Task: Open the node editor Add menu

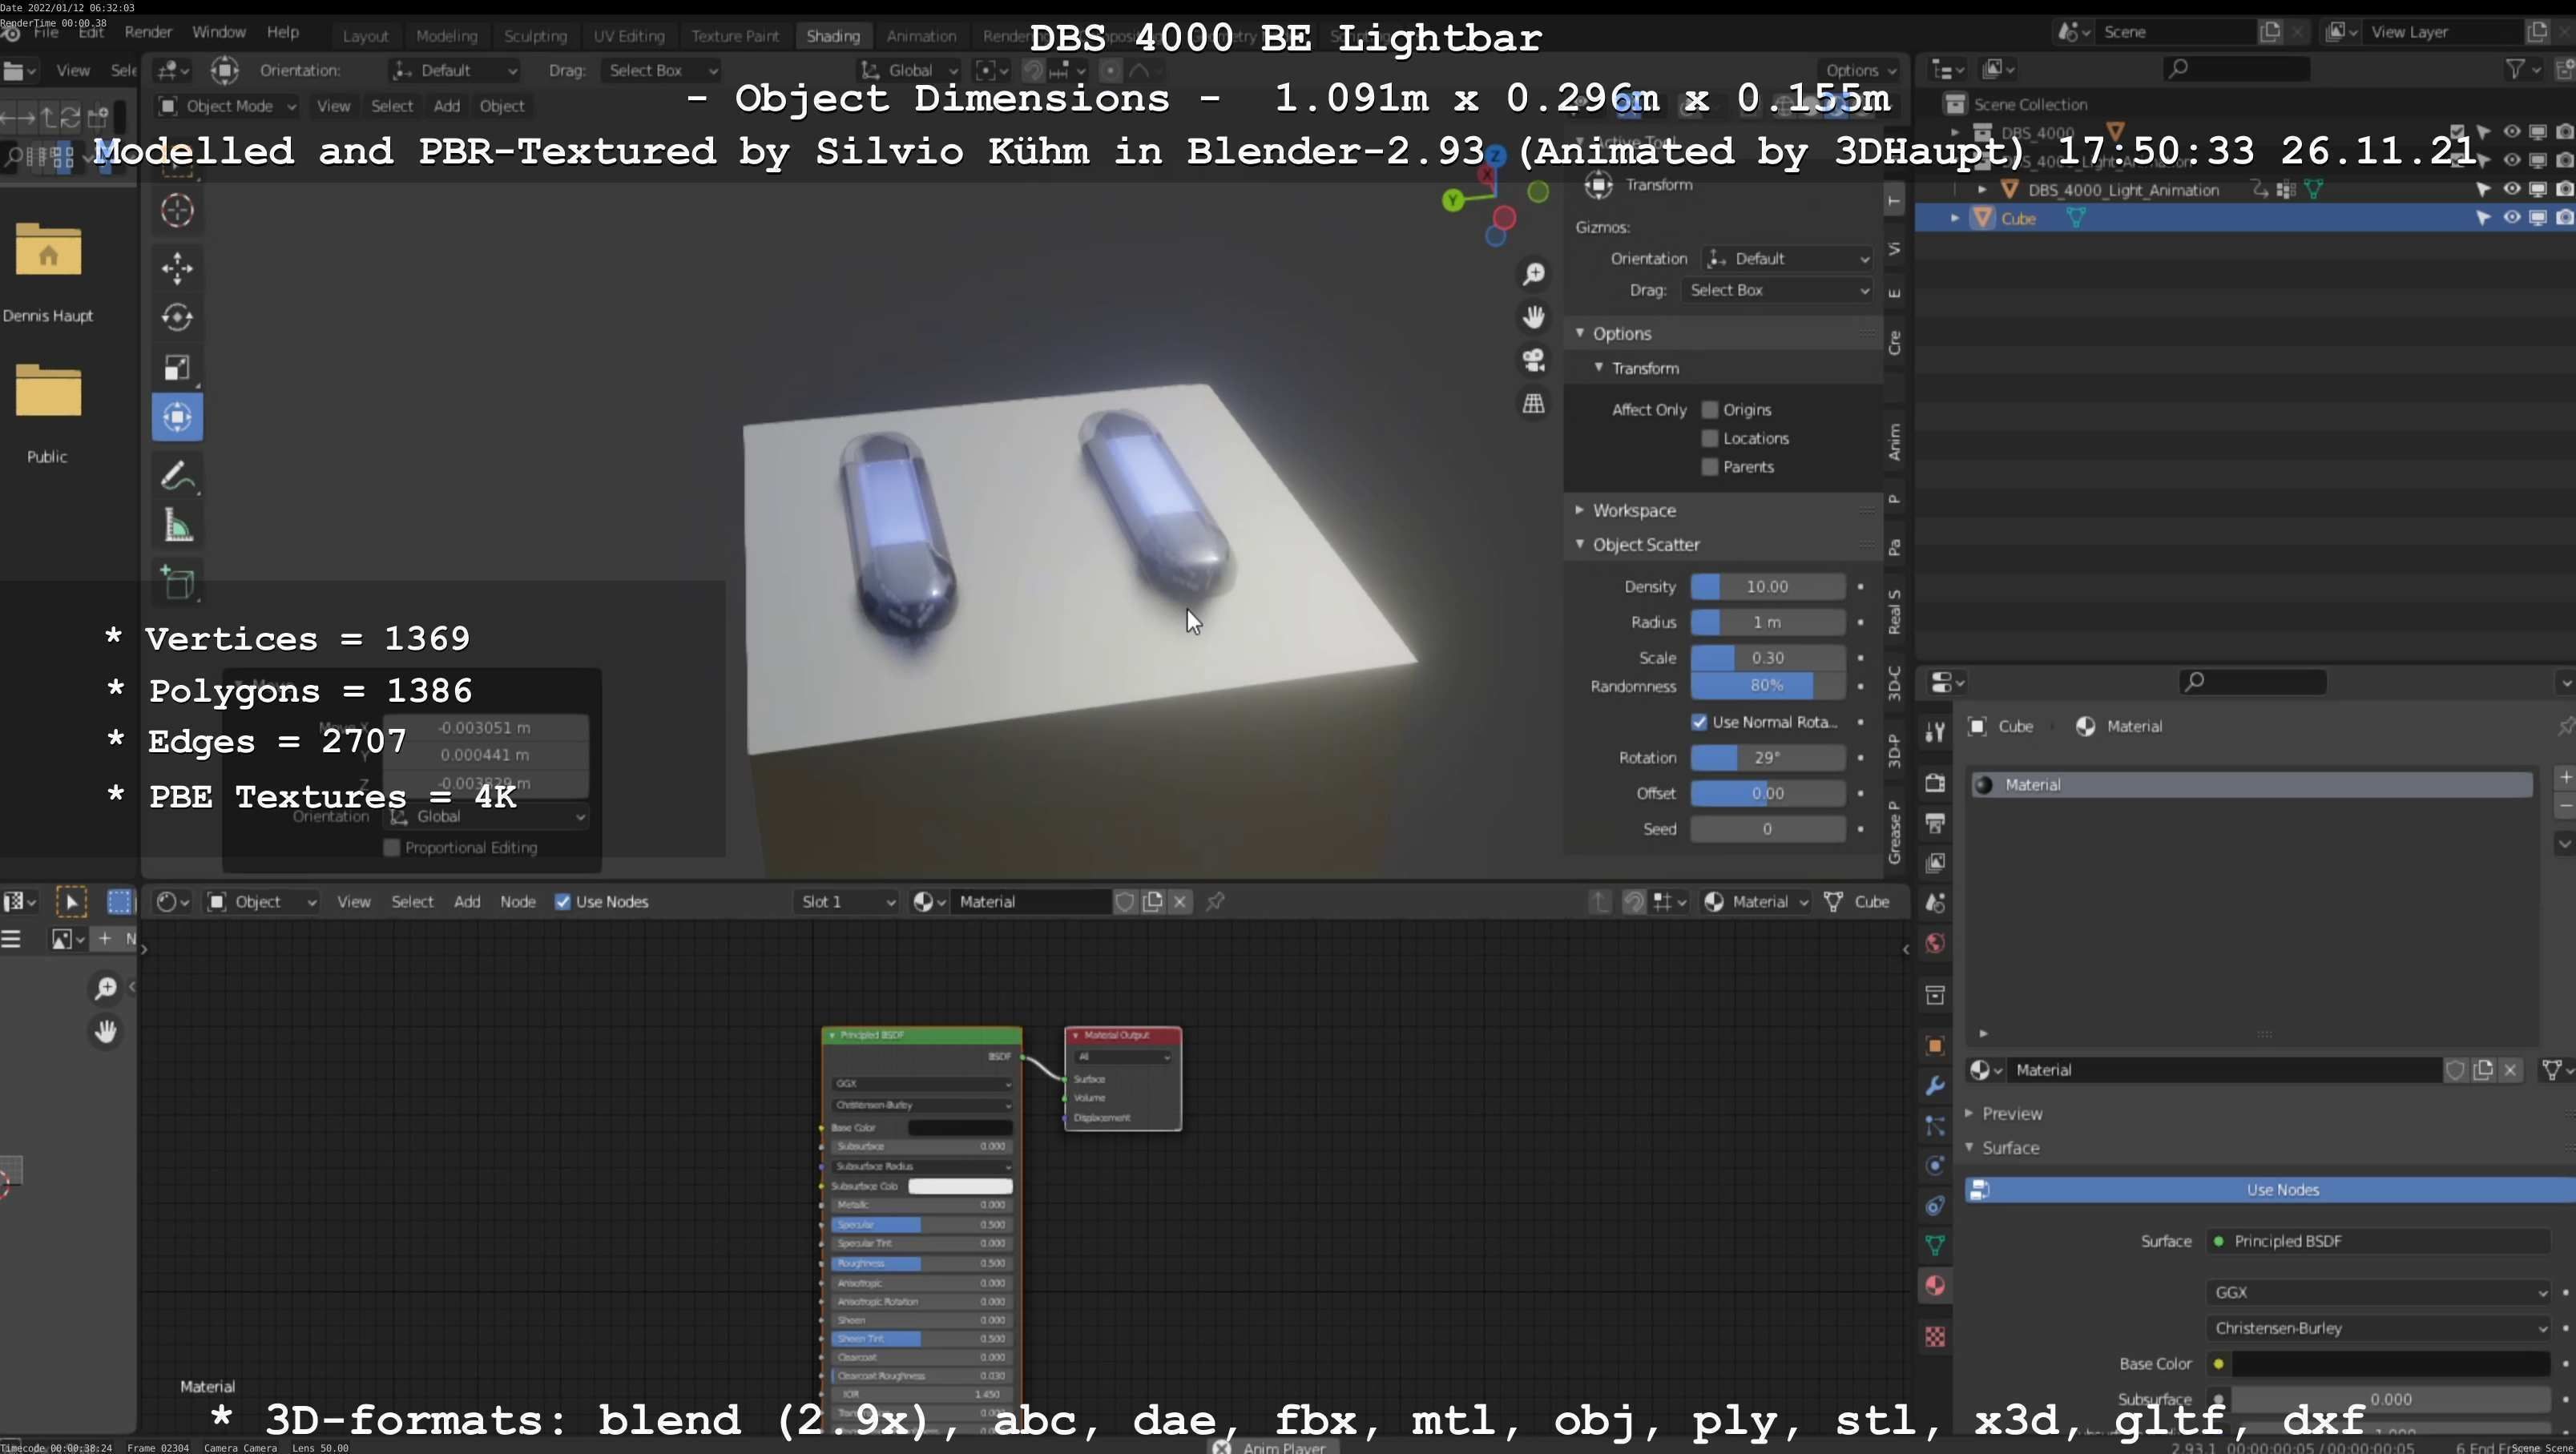Action: coord(467,901)
